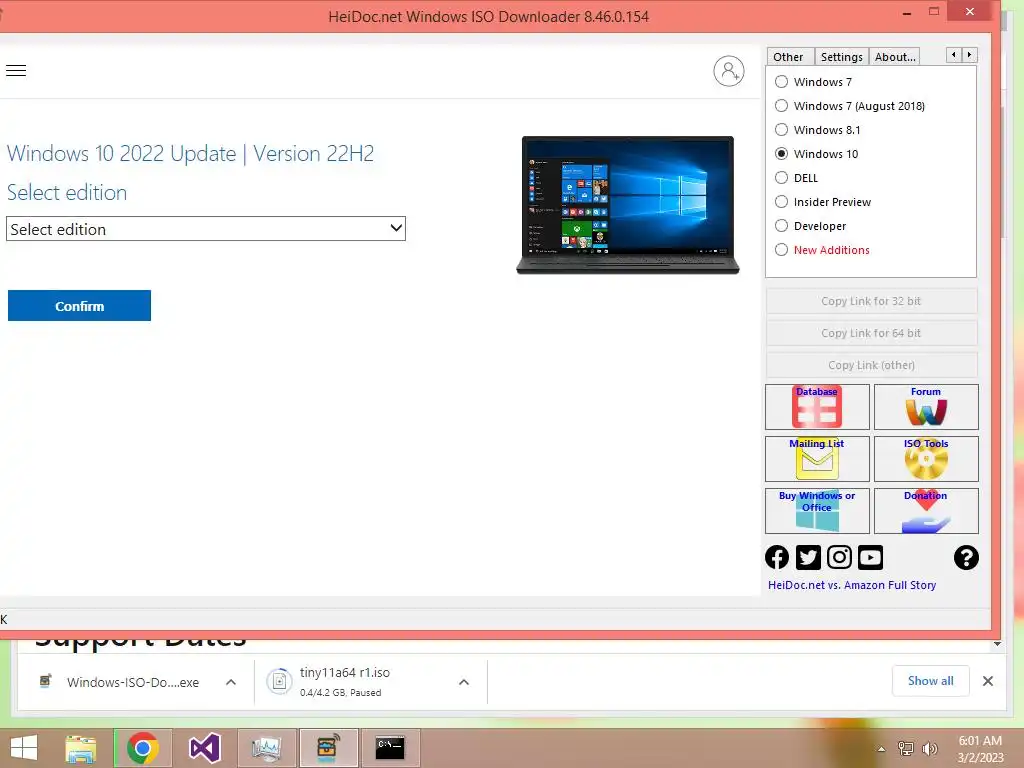
Task: Click the Windows-ISO-Do....exe file icon
Action: point(46,682)
